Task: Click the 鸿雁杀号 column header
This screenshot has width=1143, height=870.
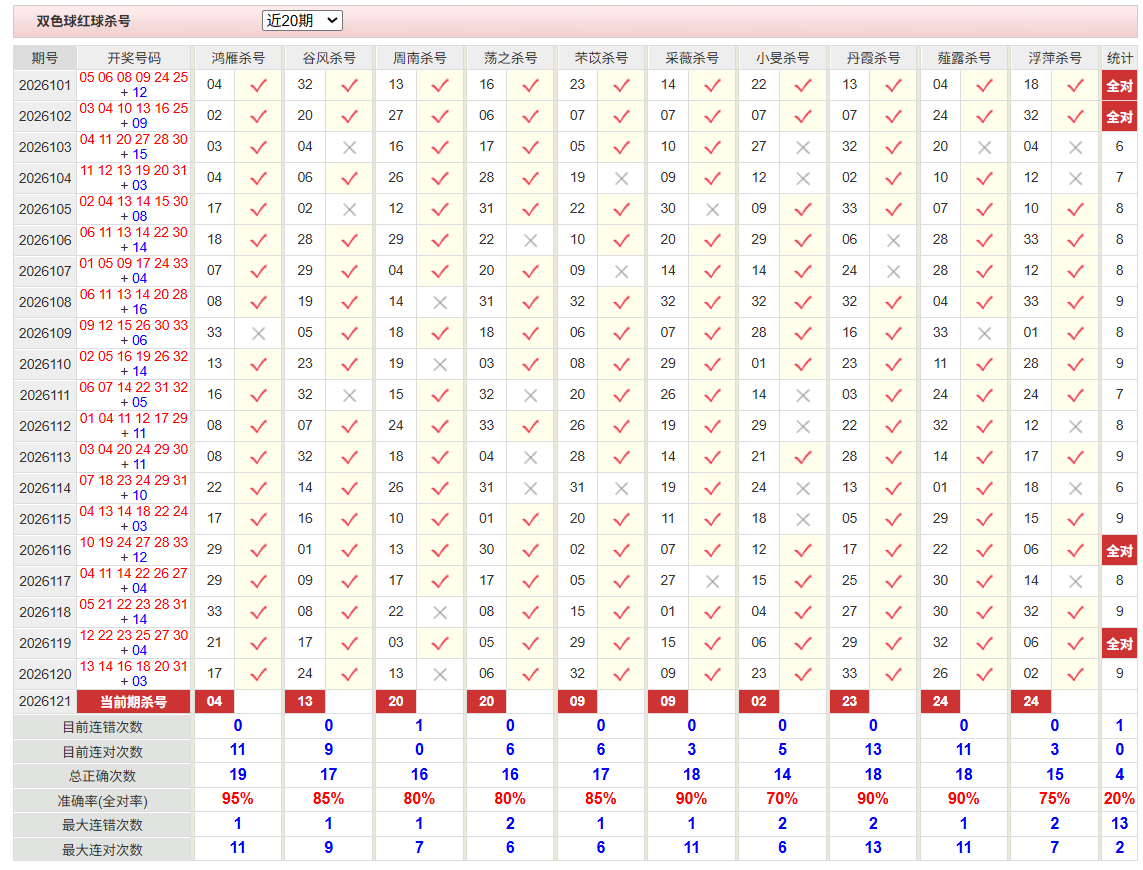Action: coord(238,58)
